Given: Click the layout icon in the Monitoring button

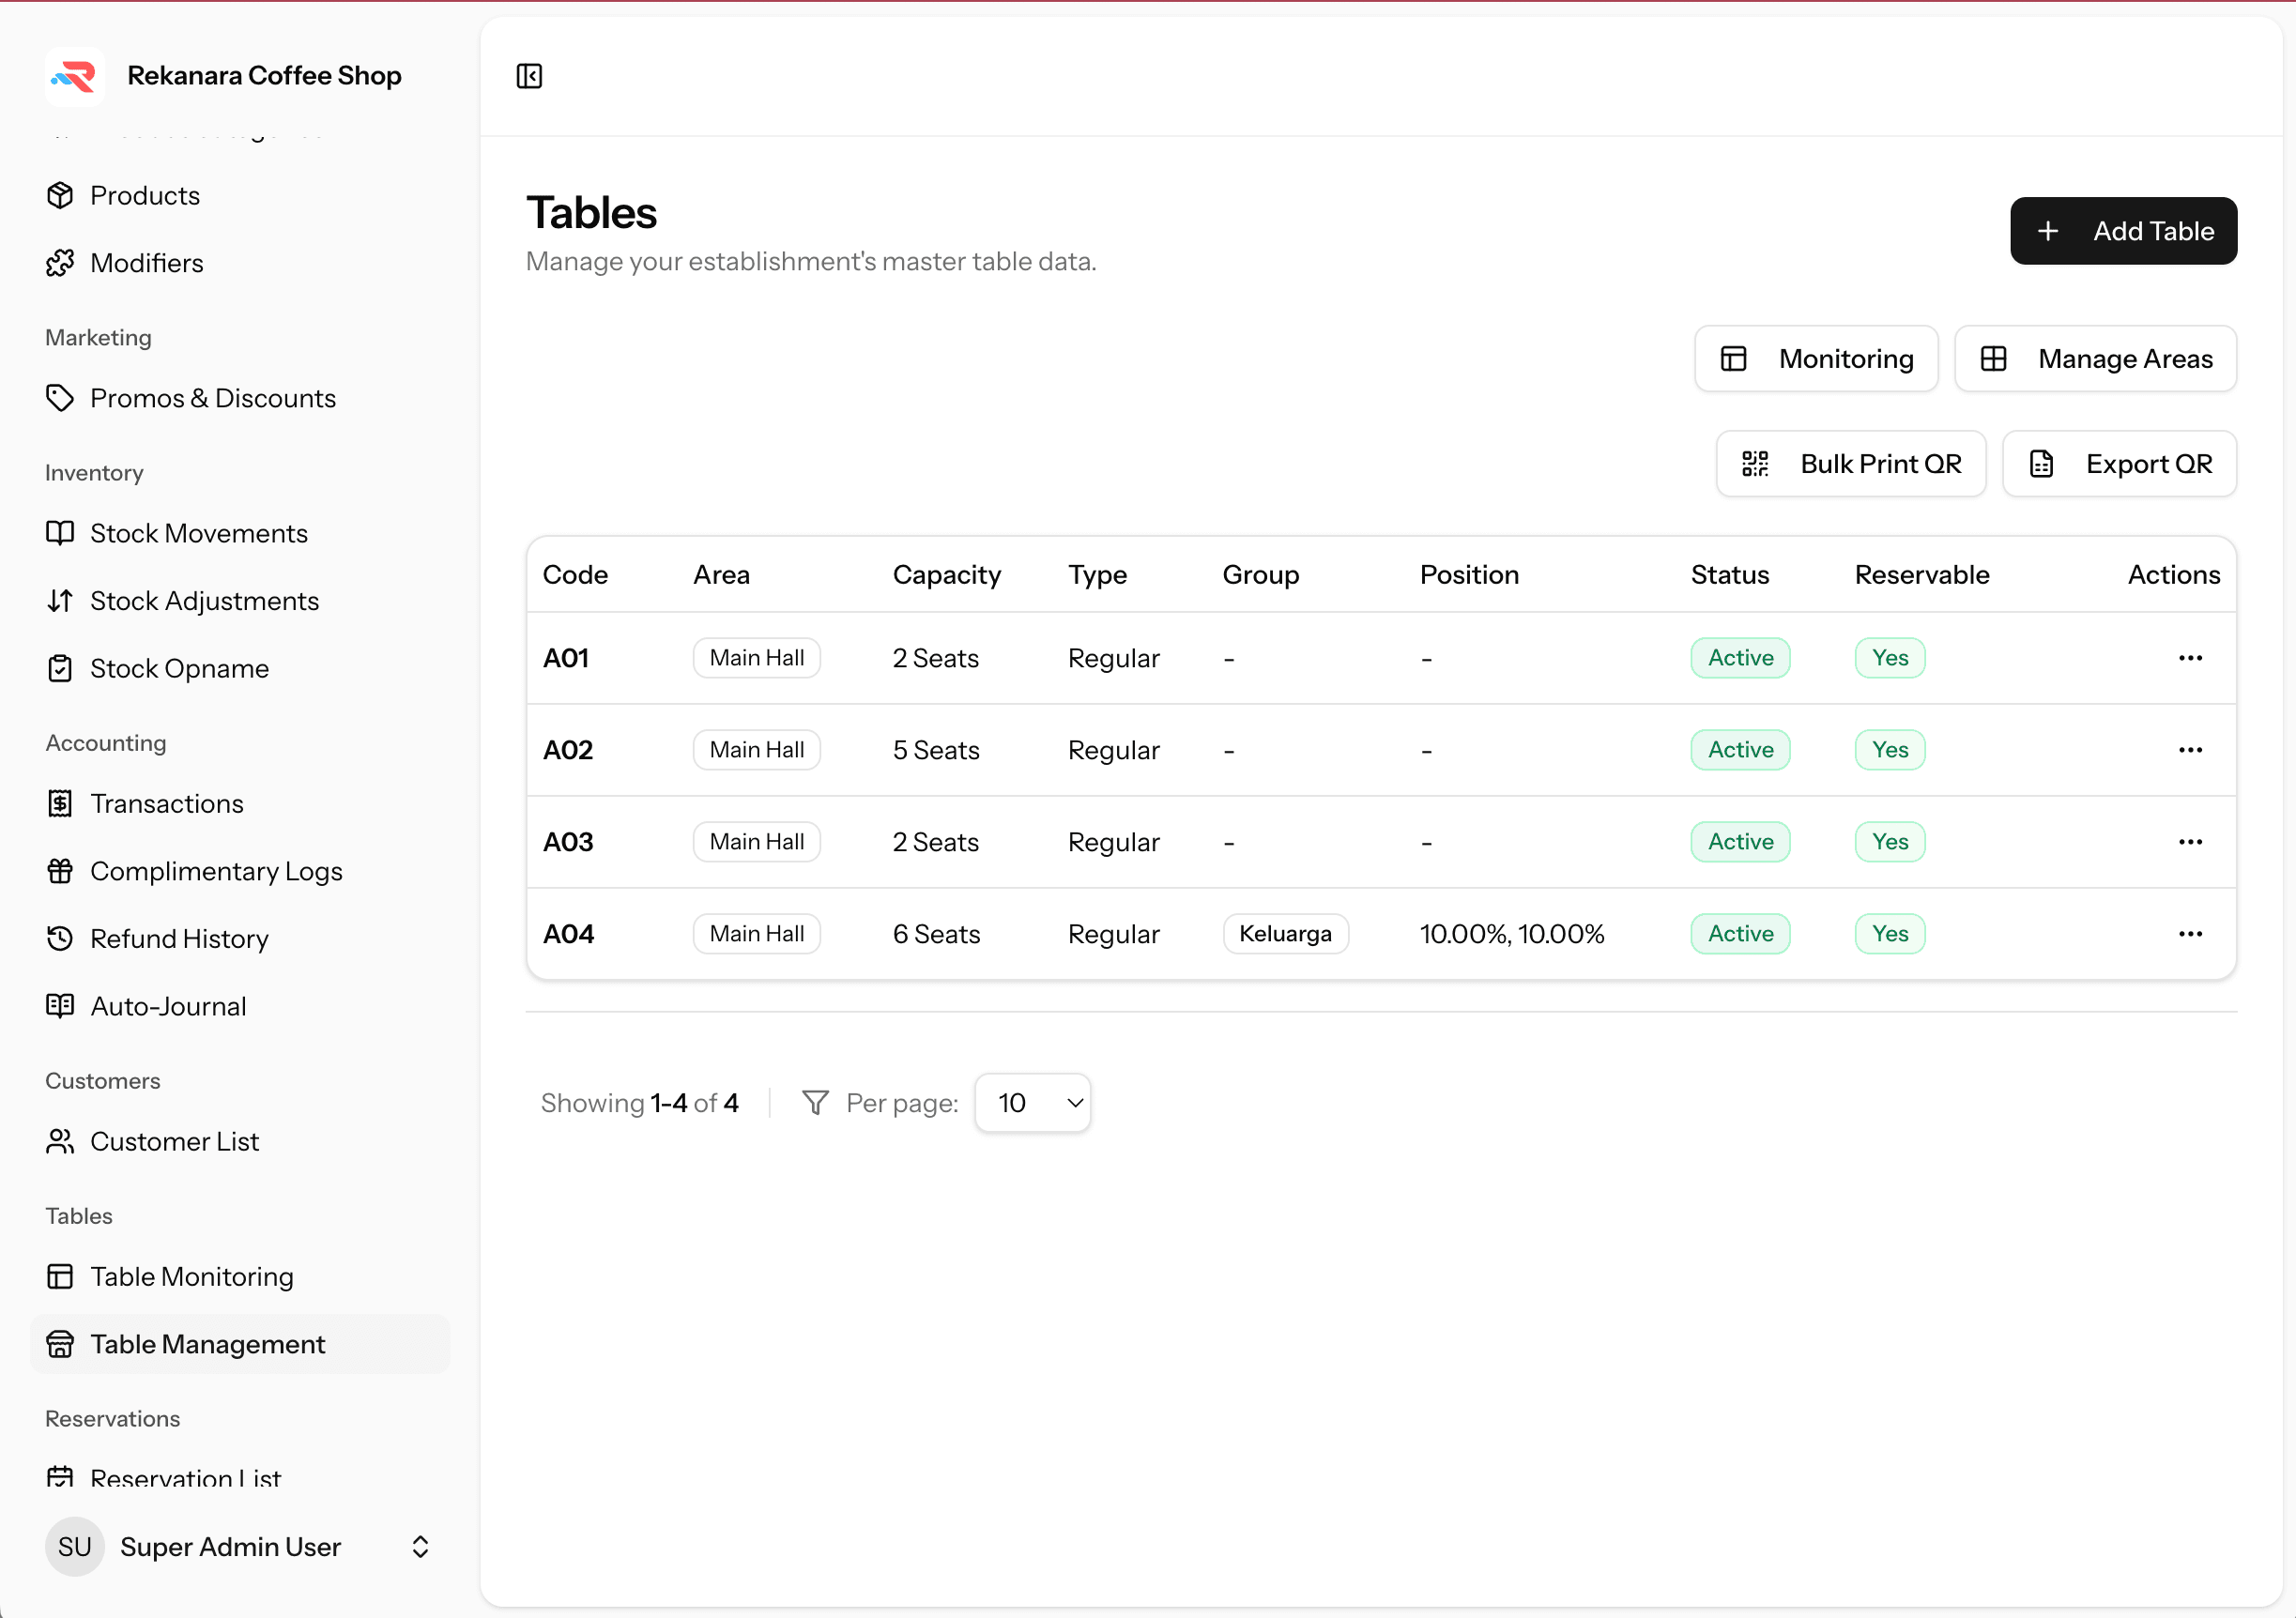Looking at the screenshot, I should tap(1733, 359).
